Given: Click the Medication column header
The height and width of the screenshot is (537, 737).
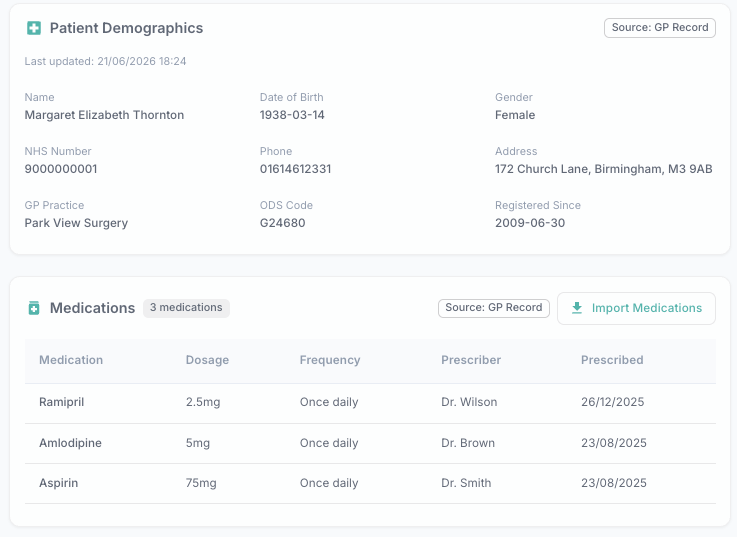Looking at the screenshot, I should coord(71,360).
